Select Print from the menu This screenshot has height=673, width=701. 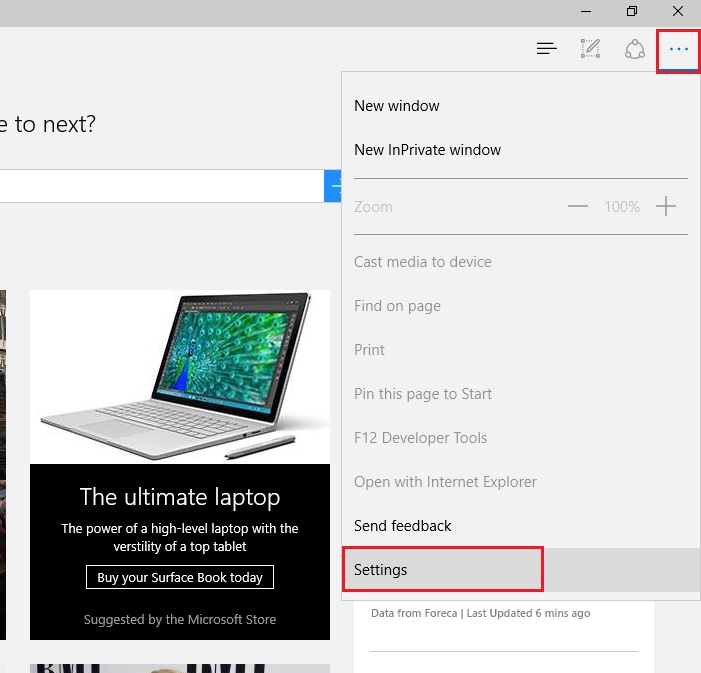[x=521, y=350]
